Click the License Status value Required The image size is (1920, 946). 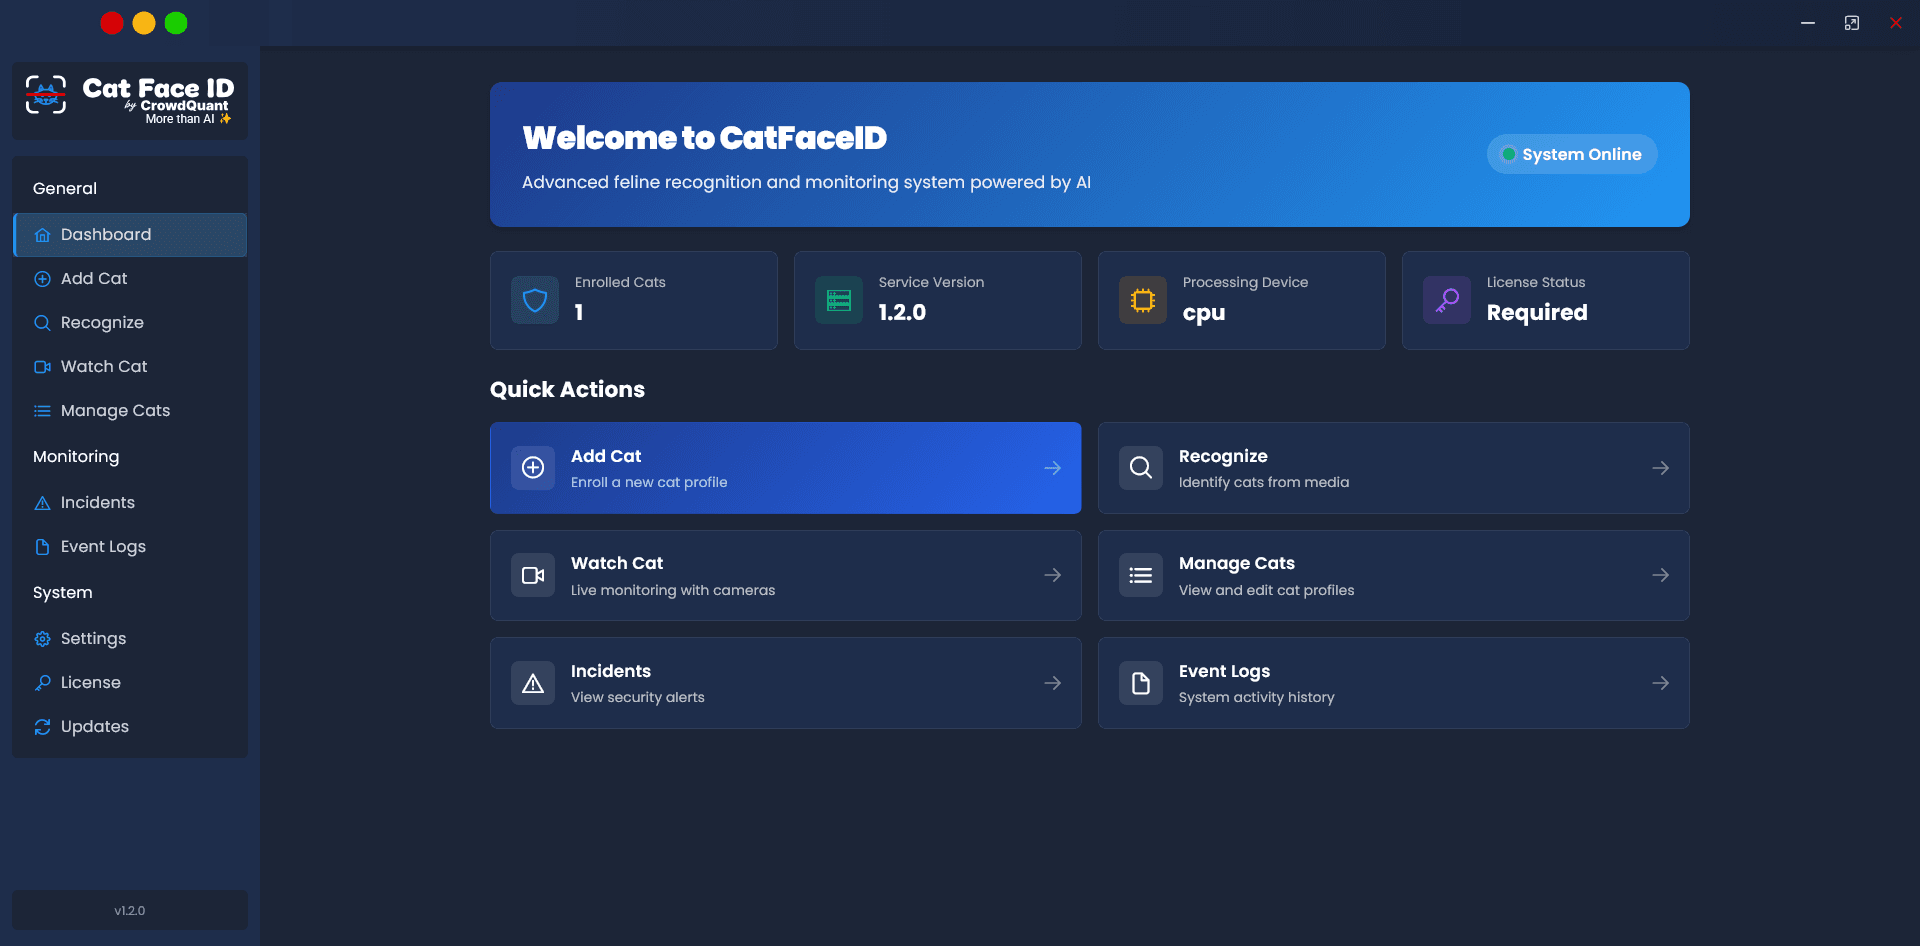[x=1537, y=313]
